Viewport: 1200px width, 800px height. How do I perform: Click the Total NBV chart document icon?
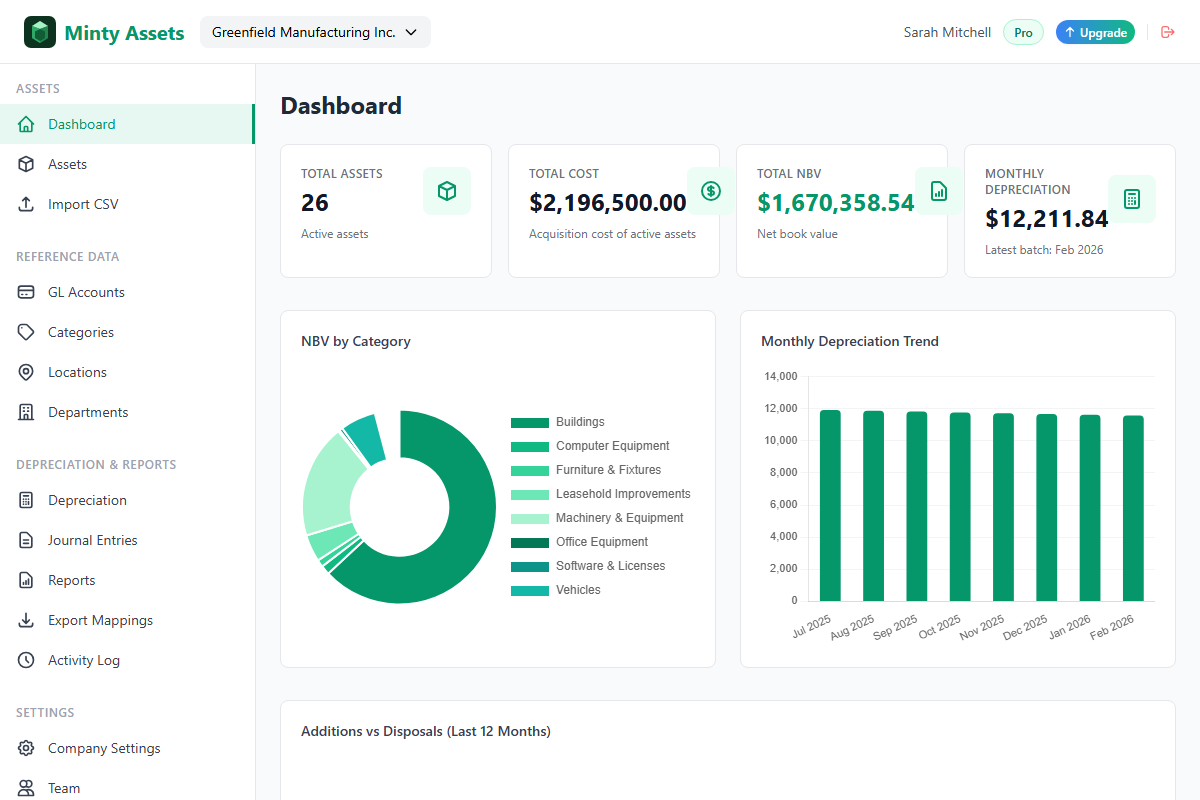tap(939, 191)
